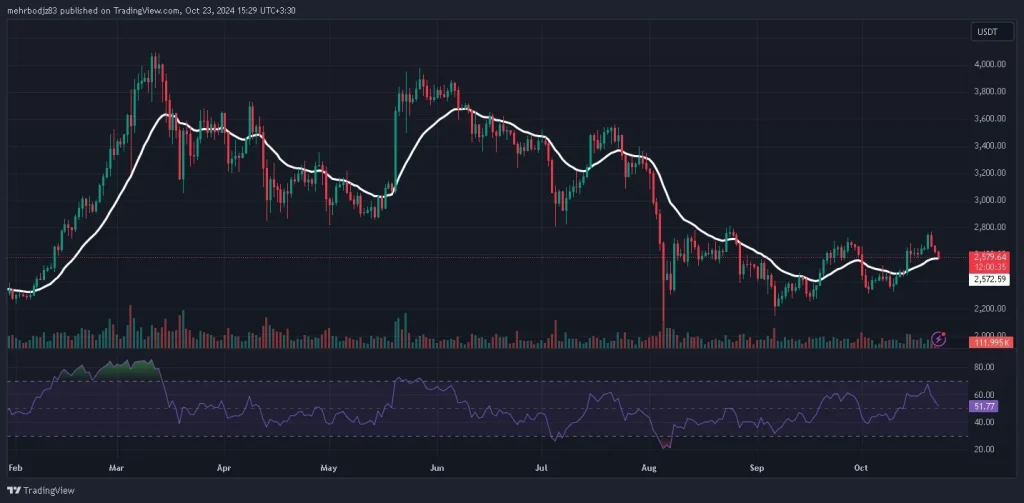The width and height of the screenshot is (1024, 503).
Task: Click the red volume label 111.995K
Action: pyautogui.click(x=988, y=343)
